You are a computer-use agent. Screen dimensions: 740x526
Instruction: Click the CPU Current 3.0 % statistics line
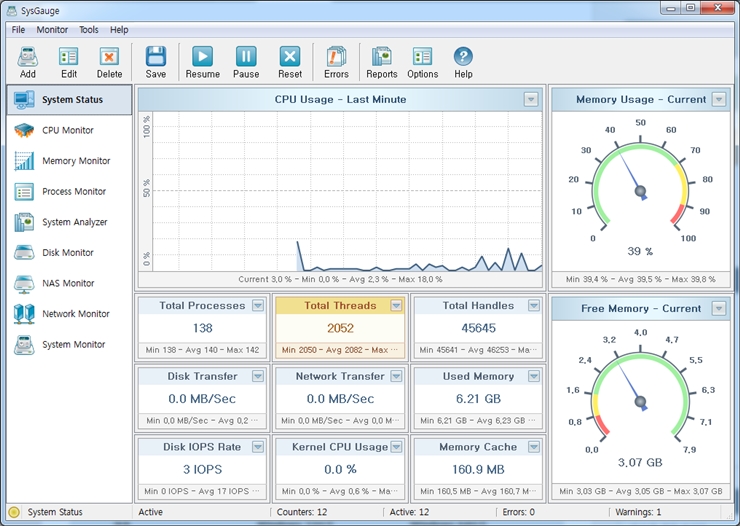(x=340, y=279)
